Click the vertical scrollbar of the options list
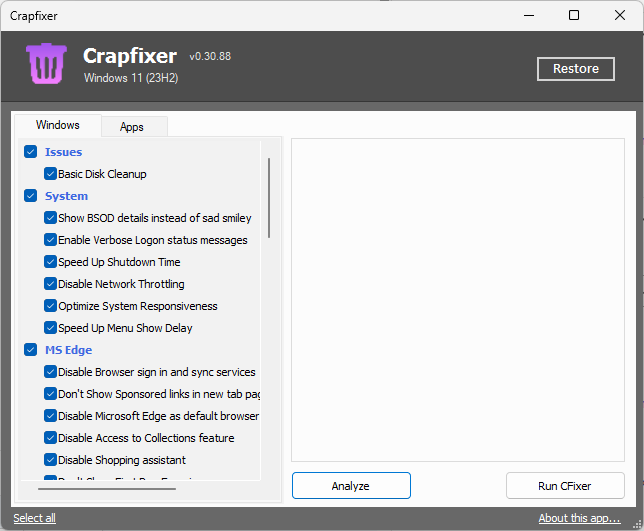The image size is (644, 531). [269, 198]
